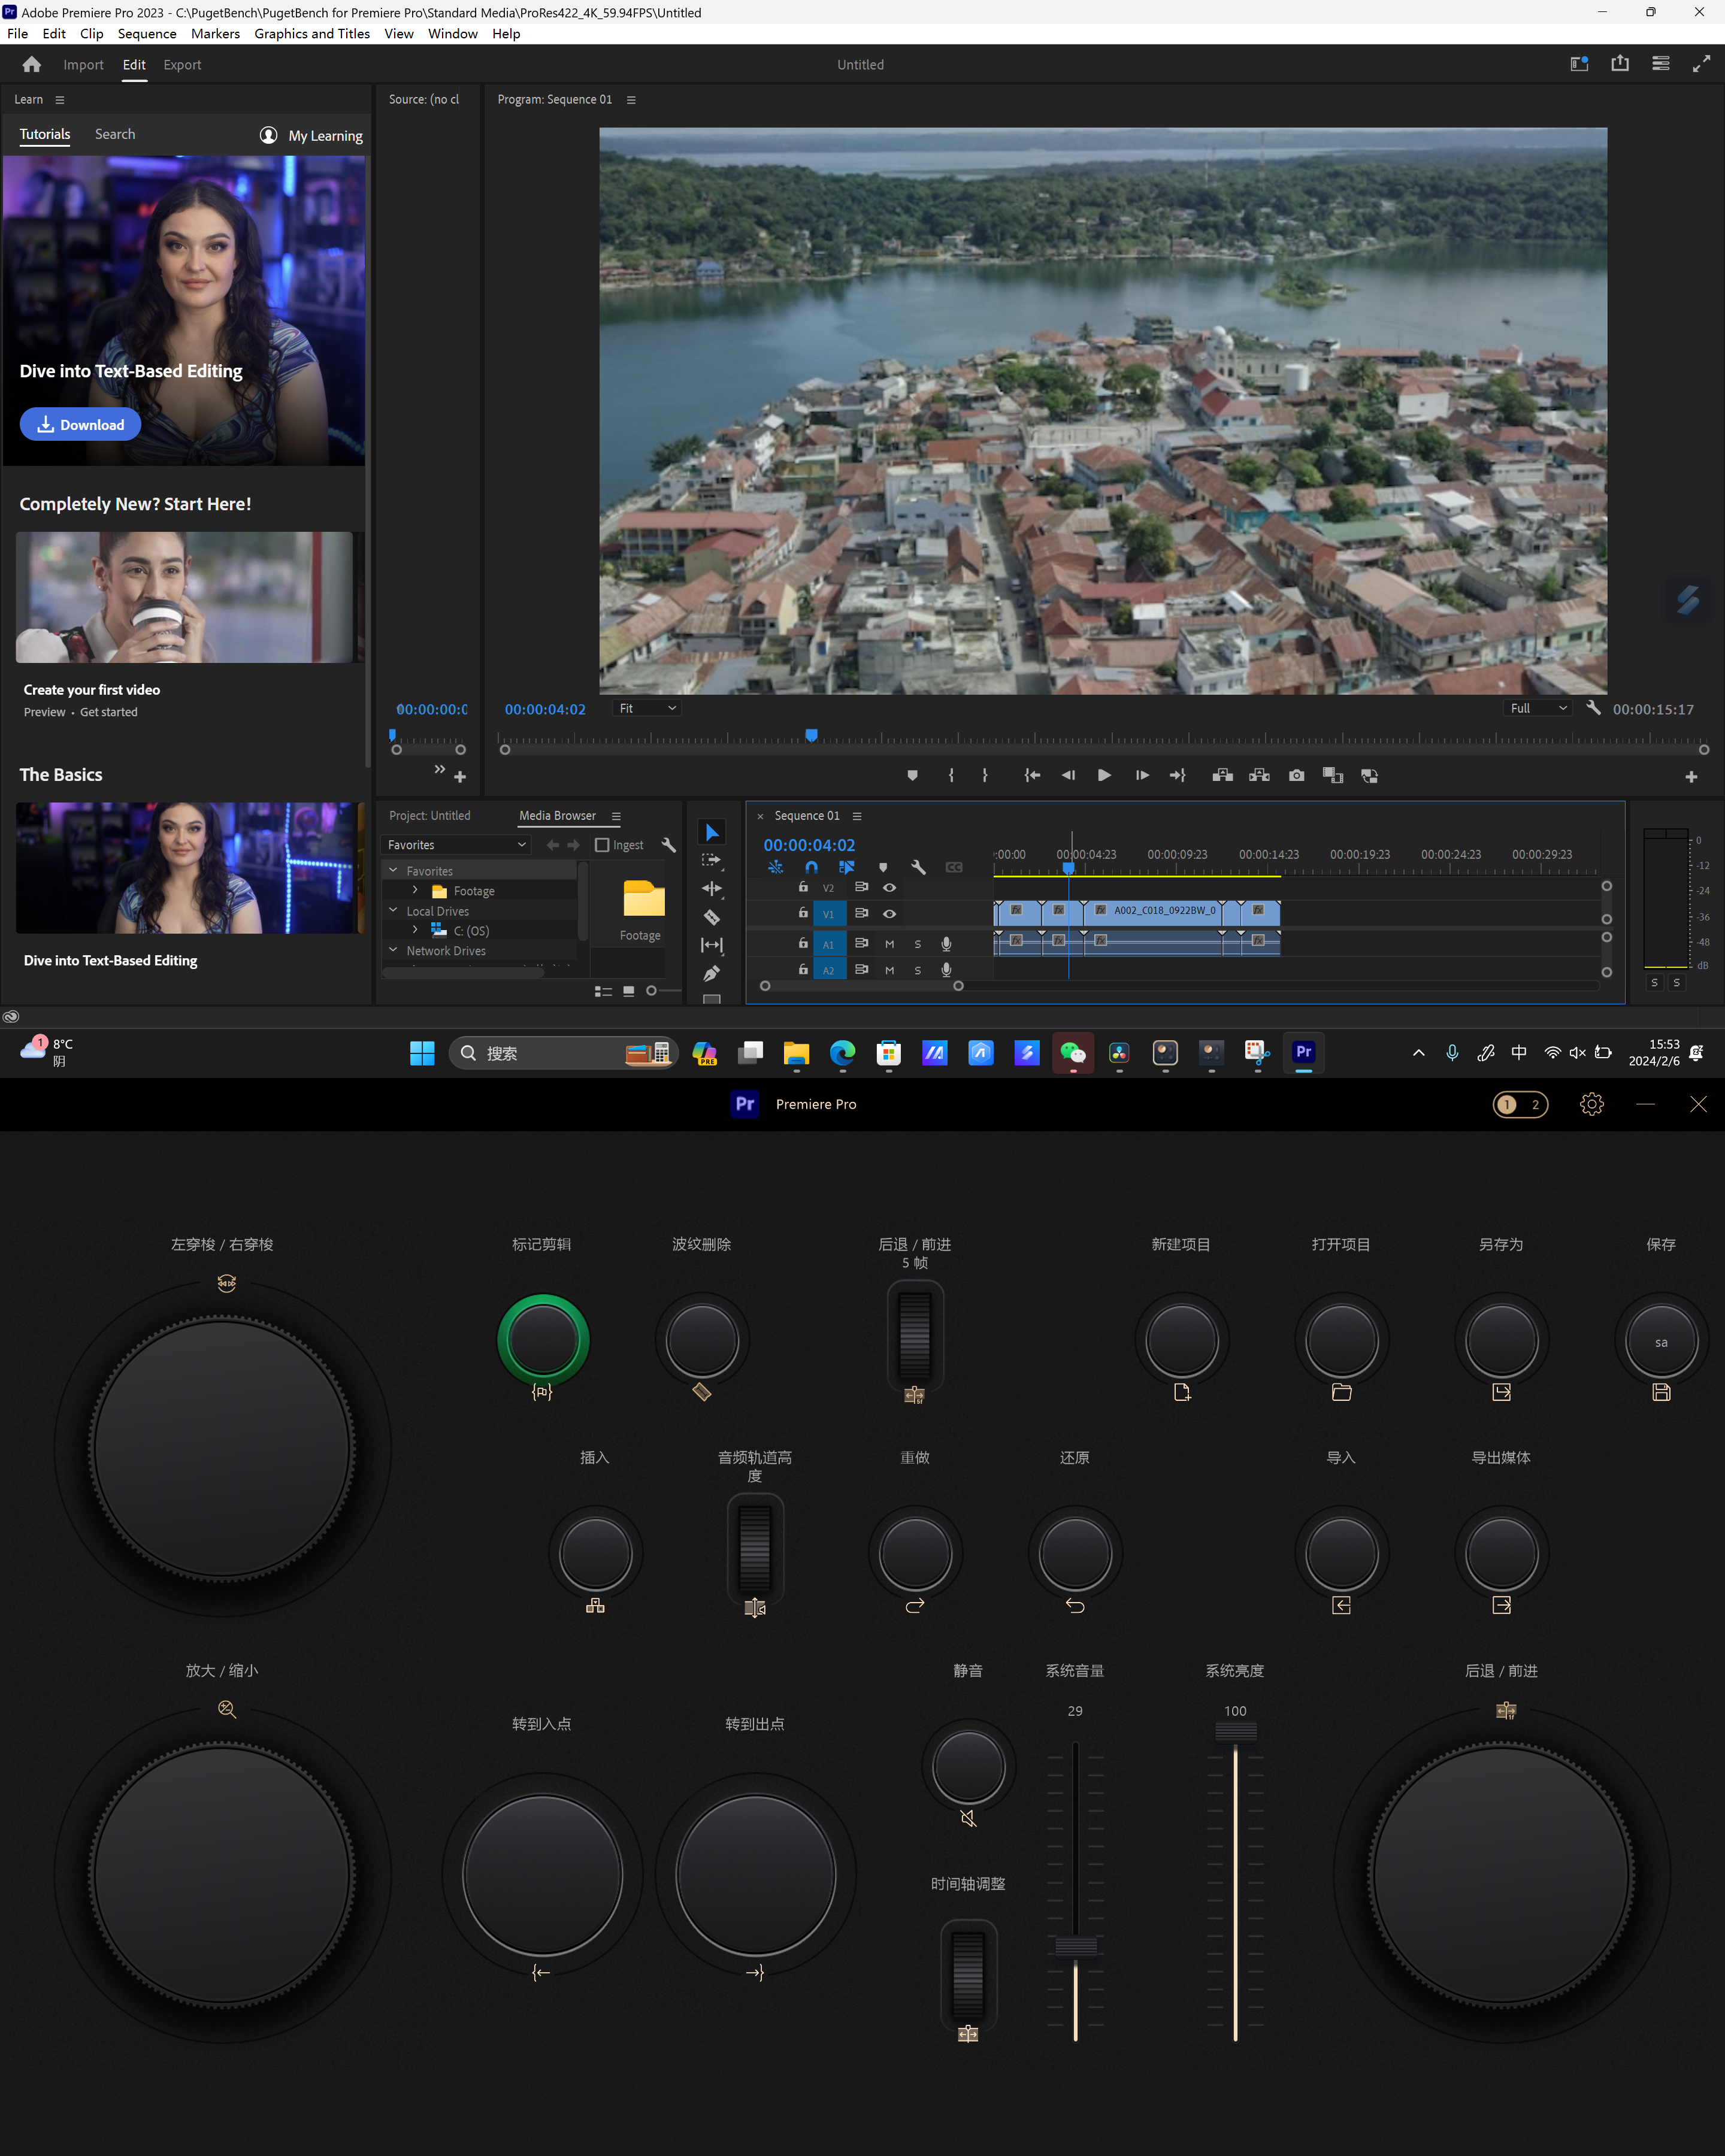Click Go to Out in Program monitor
This screenshot has height=2156, width=1725.
[1177, 775]
